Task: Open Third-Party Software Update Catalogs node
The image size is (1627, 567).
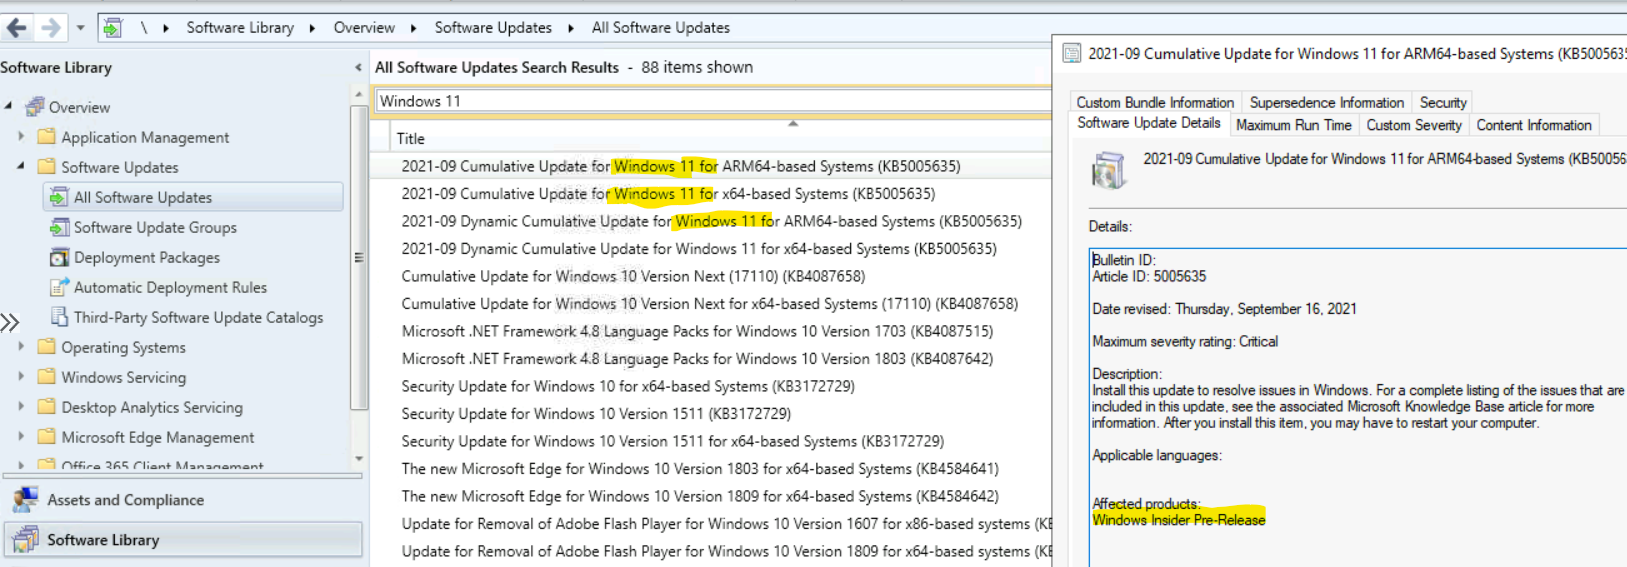Action: coord(198,317)
